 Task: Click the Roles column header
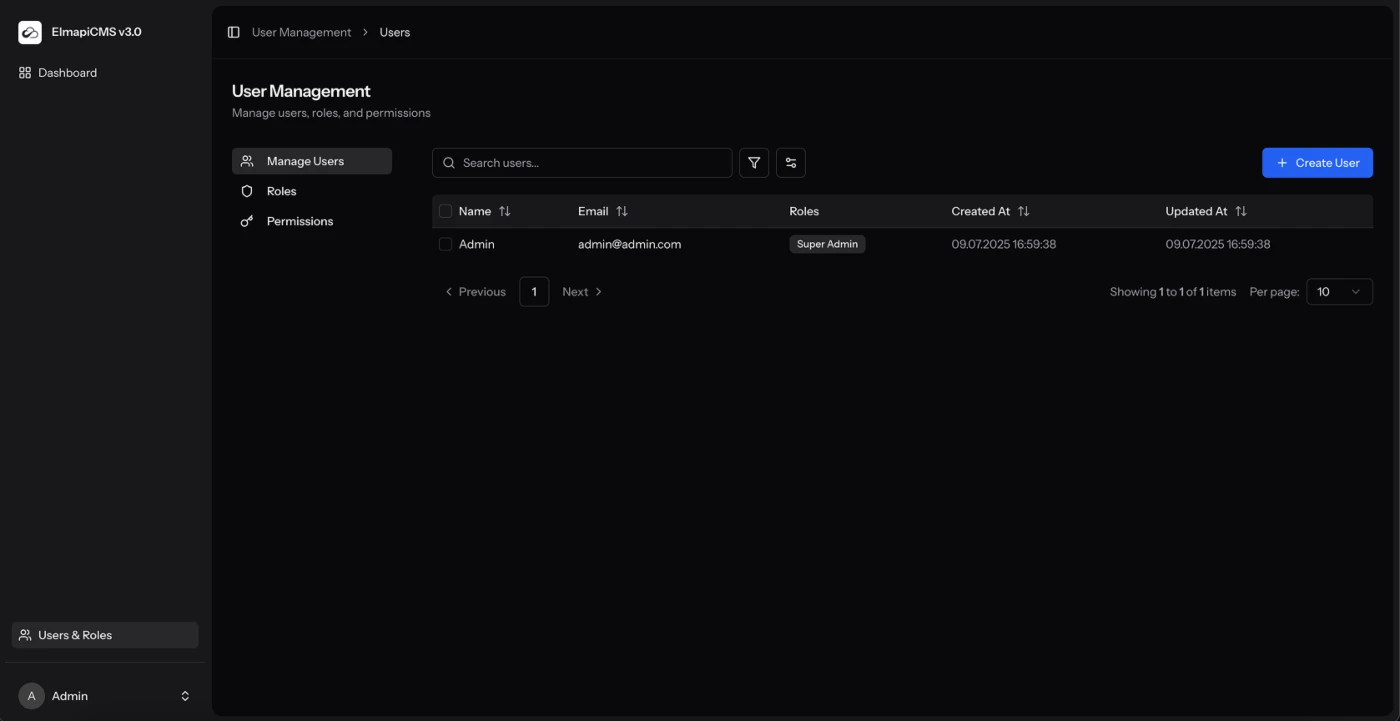804,211
